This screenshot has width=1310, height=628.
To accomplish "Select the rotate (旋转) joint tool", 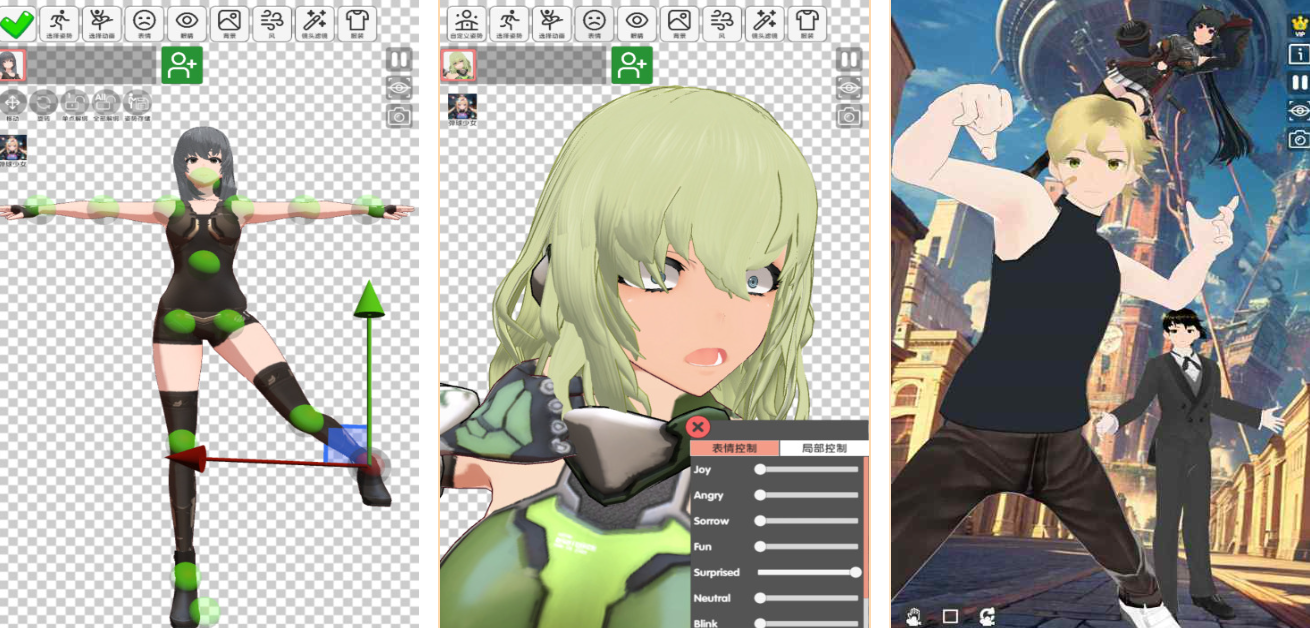I will (x=43, y=102).
